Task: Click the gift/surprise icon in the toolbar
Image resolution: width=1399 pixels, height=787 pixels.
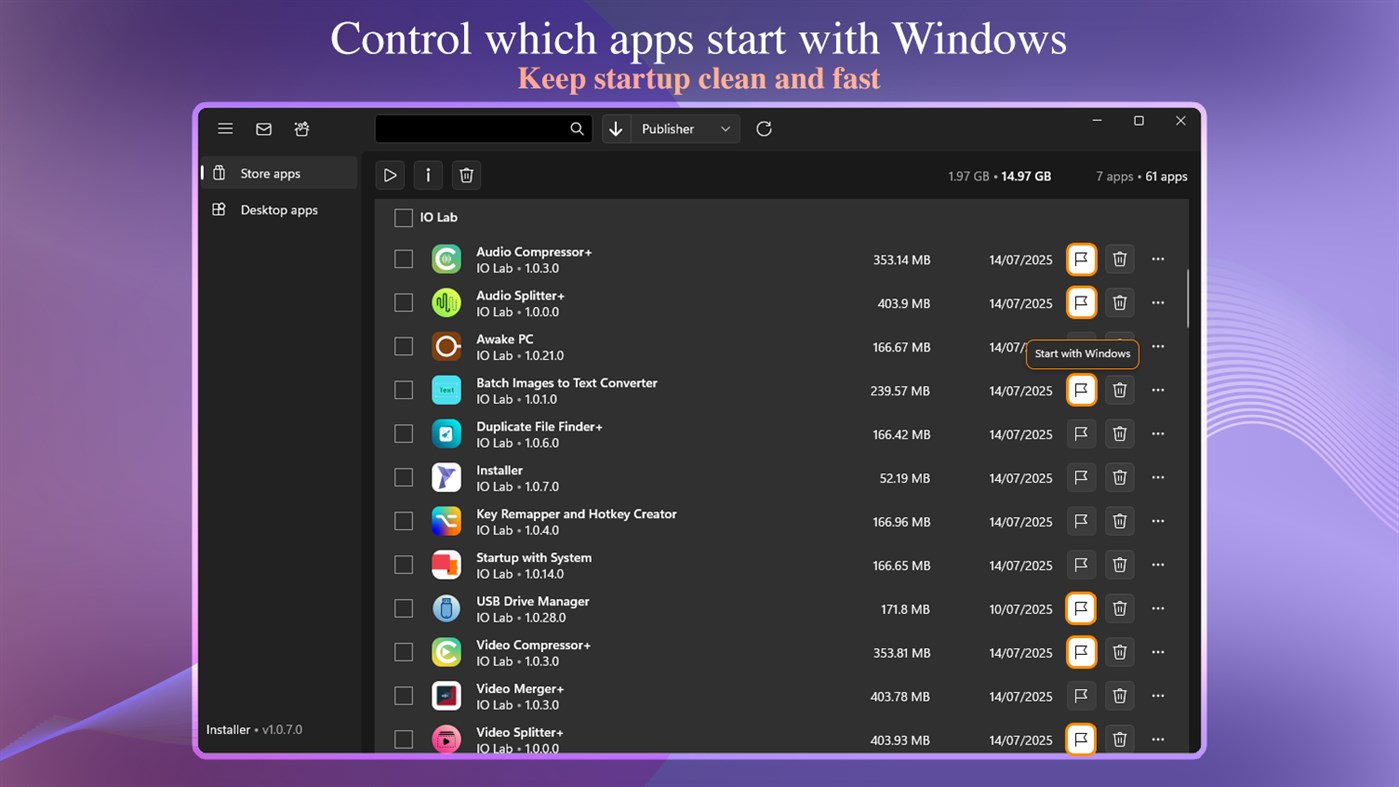Action: [x=301, y=128]
